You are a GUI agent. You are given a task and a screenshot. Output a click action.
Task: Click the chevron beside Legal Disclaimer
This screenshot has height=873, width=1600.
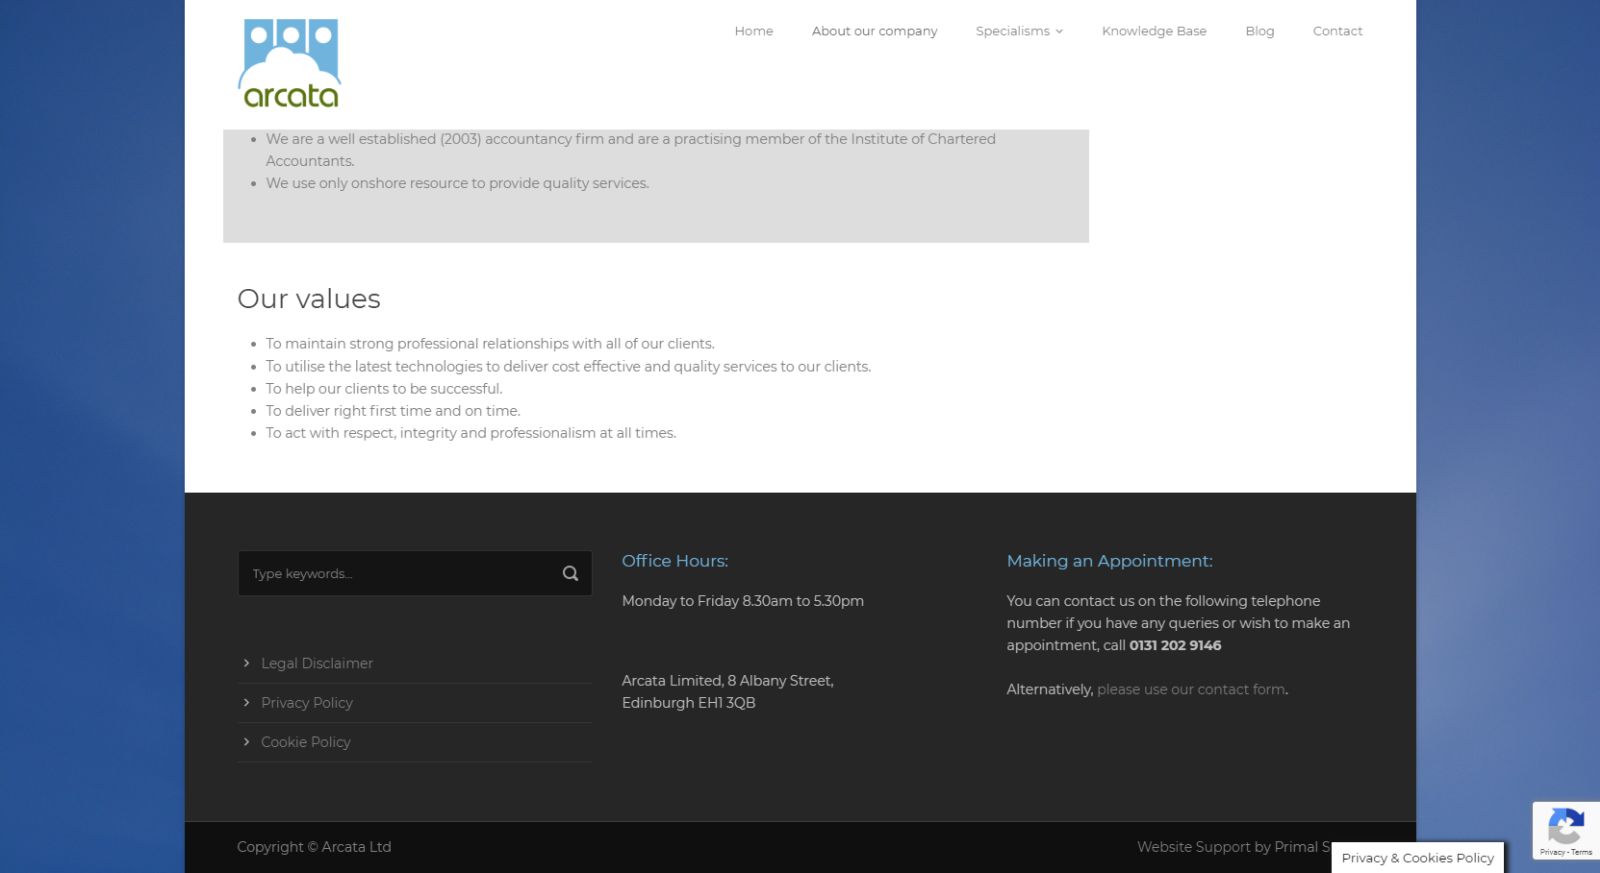click(246, 663)
